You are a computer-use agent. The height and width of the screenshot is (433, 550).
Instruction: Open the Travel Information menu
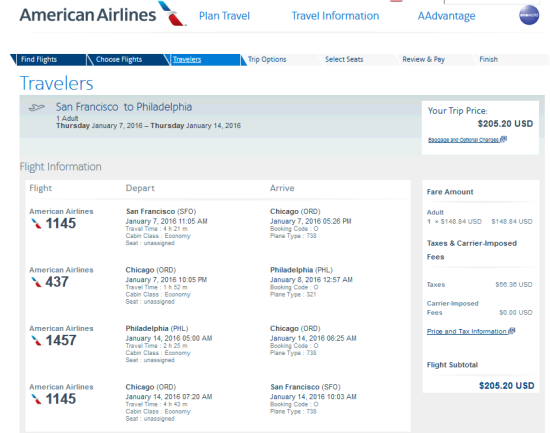pos(335,16)
